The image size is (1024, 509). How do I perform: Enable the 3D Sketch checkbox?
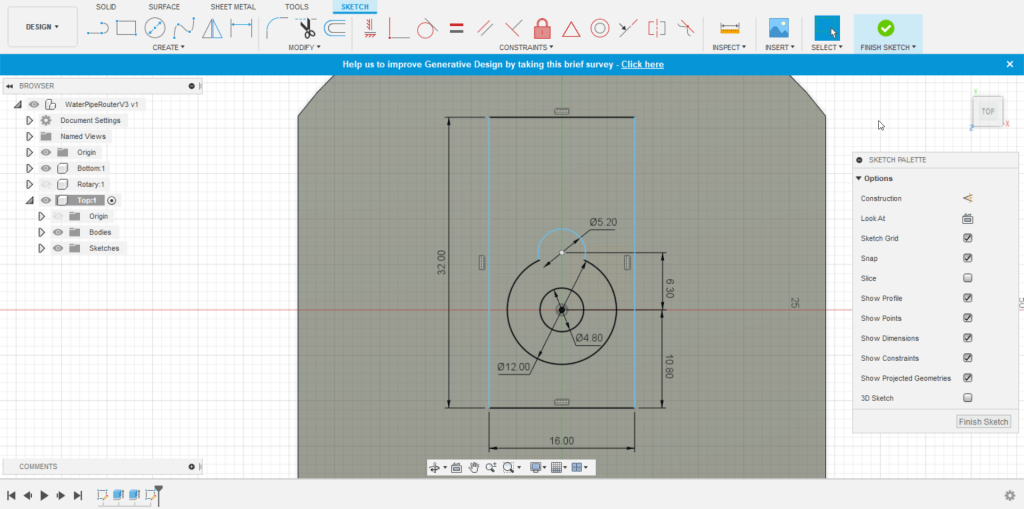967,398
